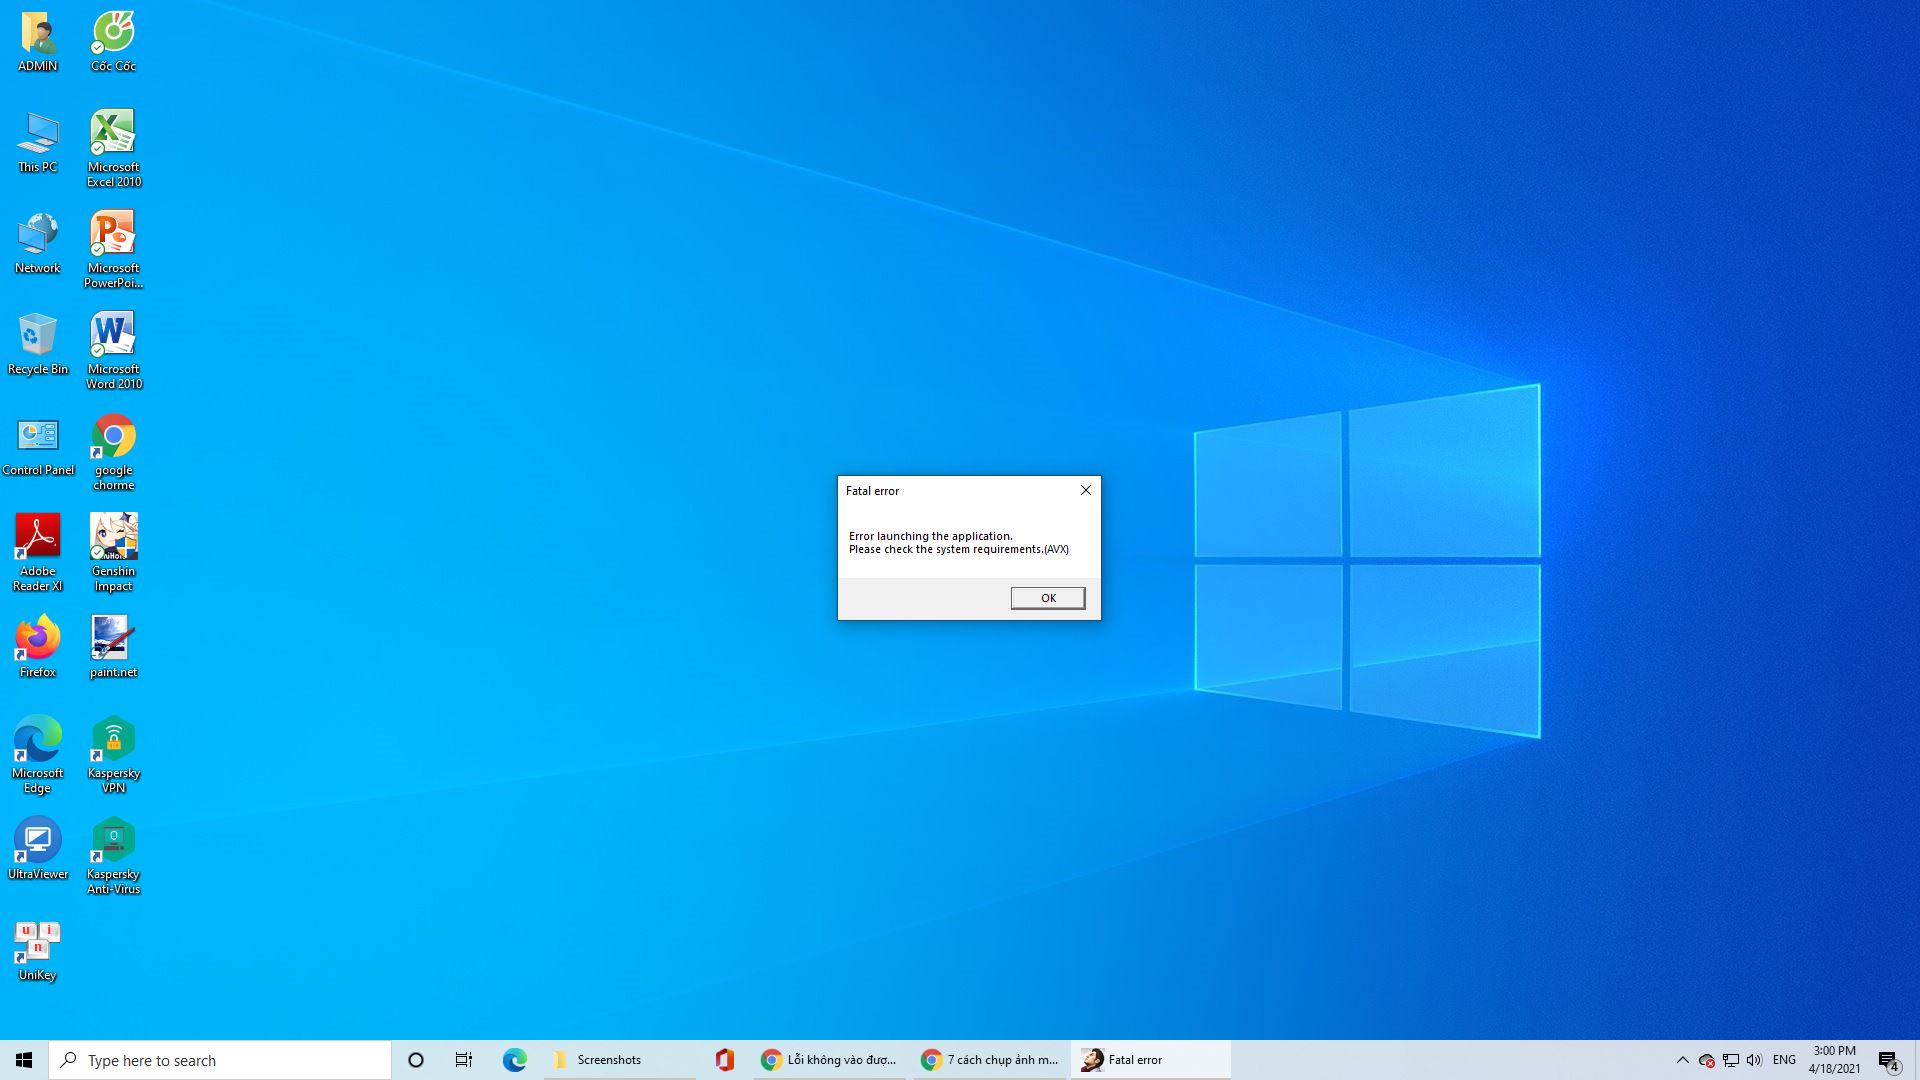Click the taskbar search box
This screenshot has height=1080, width=1920.
pos(220,1060)
